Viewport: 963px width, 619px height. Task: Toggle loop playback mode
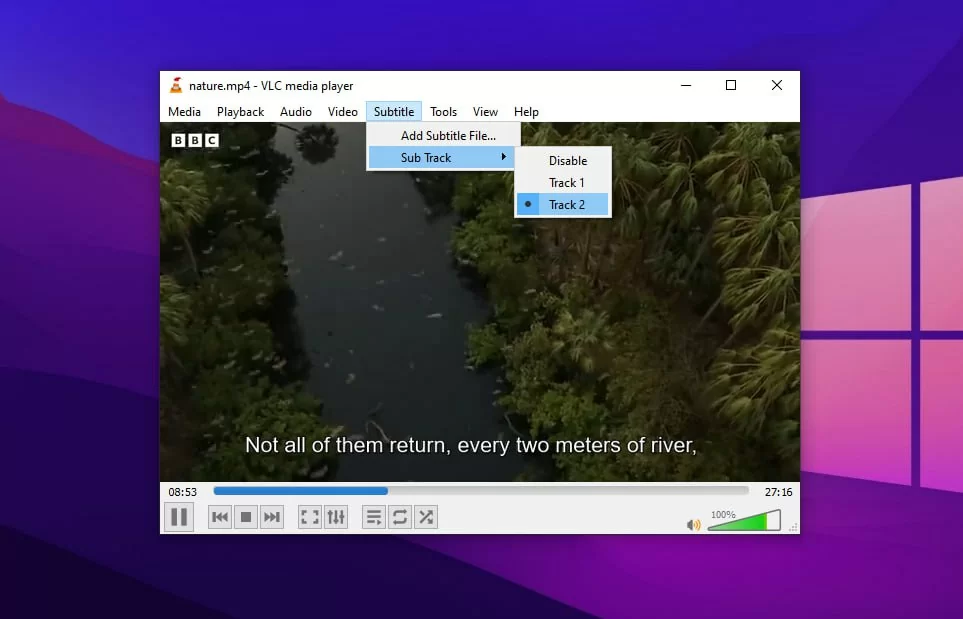[400, 517]
